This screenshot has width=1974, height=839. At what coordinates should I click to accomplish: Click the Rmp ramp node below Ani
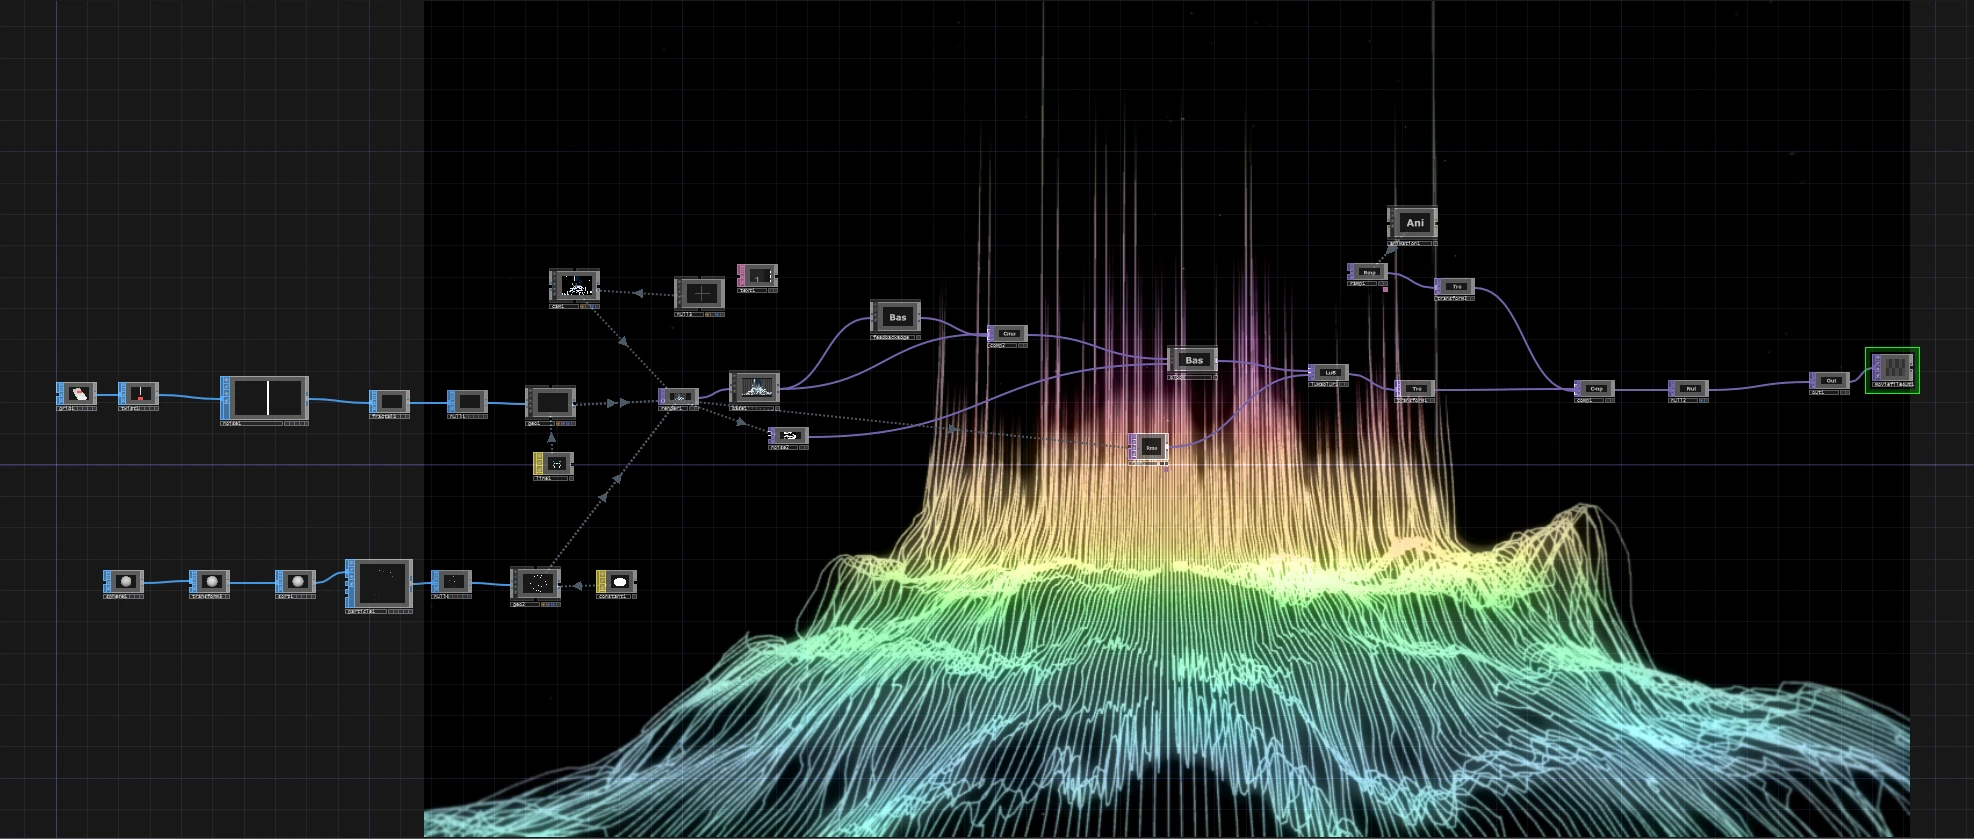(1369, 272)
